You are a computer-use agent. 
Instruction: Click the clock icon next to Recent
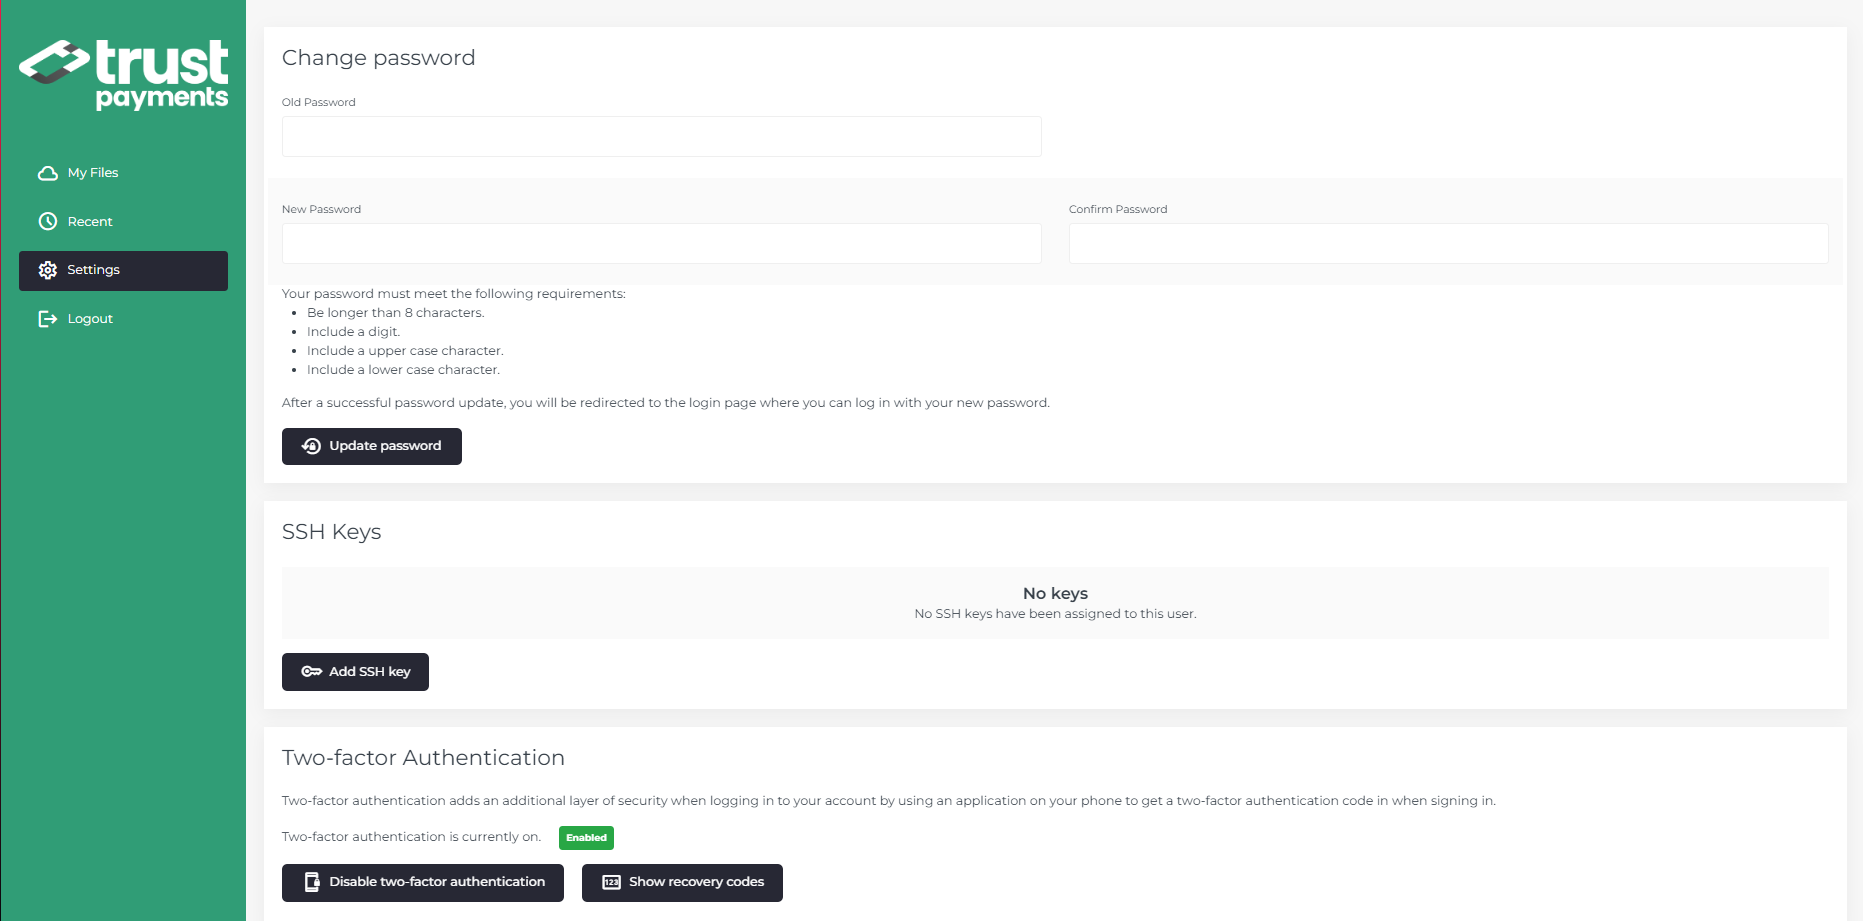tap(47, 222)
